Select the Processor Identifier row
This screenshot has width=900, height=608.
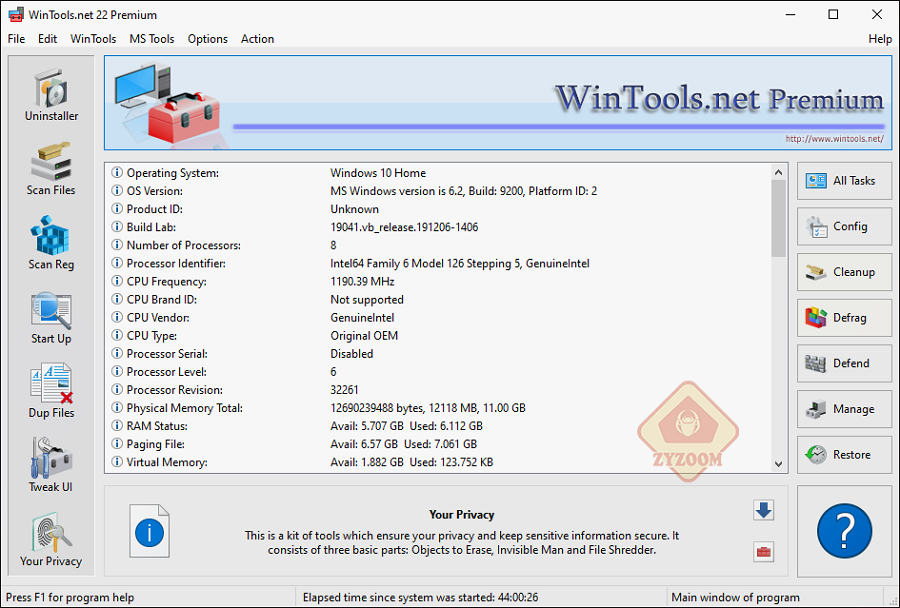pos(438,263)
